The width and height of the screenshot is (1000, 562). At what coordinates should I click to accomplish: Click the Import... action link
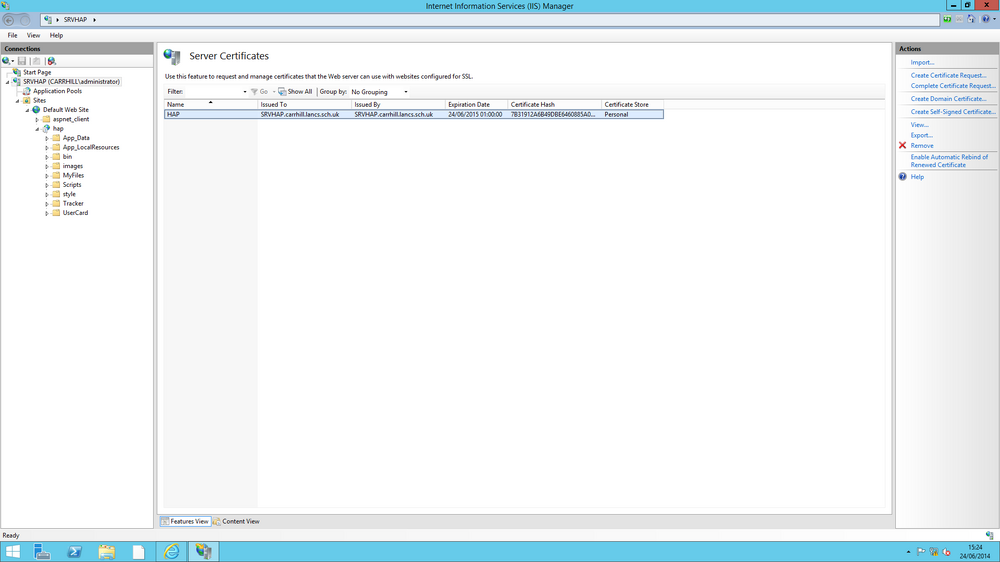[922, 63]
